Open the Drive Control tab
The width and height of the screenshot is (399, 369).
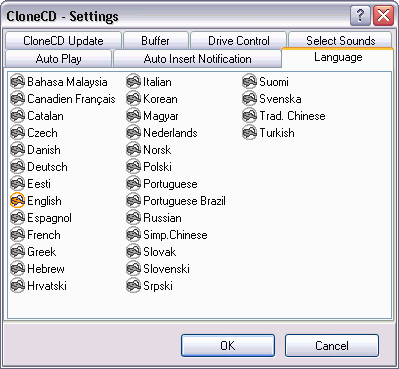[x=238, y=41]
